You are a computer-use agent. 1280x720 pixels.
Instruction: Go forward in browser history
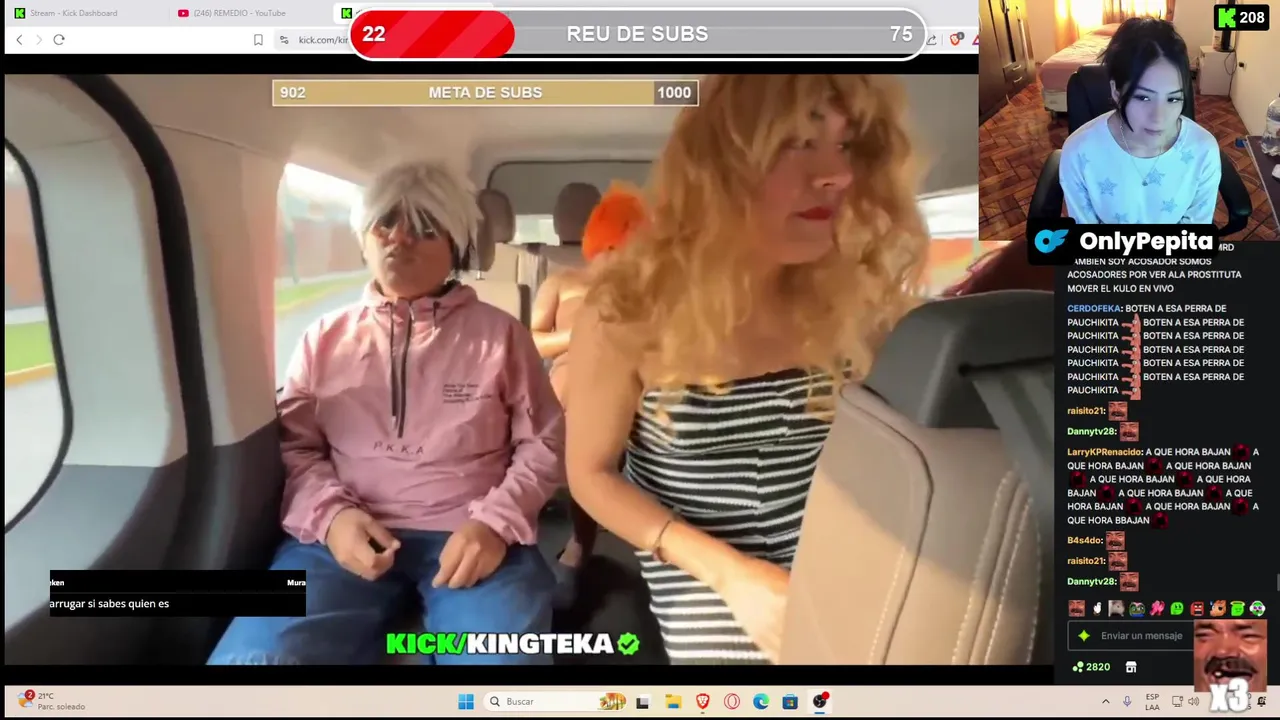[39, 39]
